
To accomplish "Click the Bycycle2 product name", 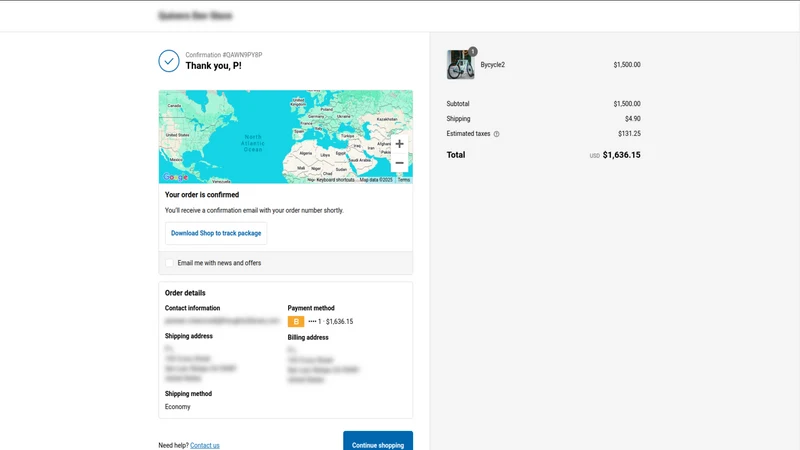I will pyautogui.click(x=492, y=65).
